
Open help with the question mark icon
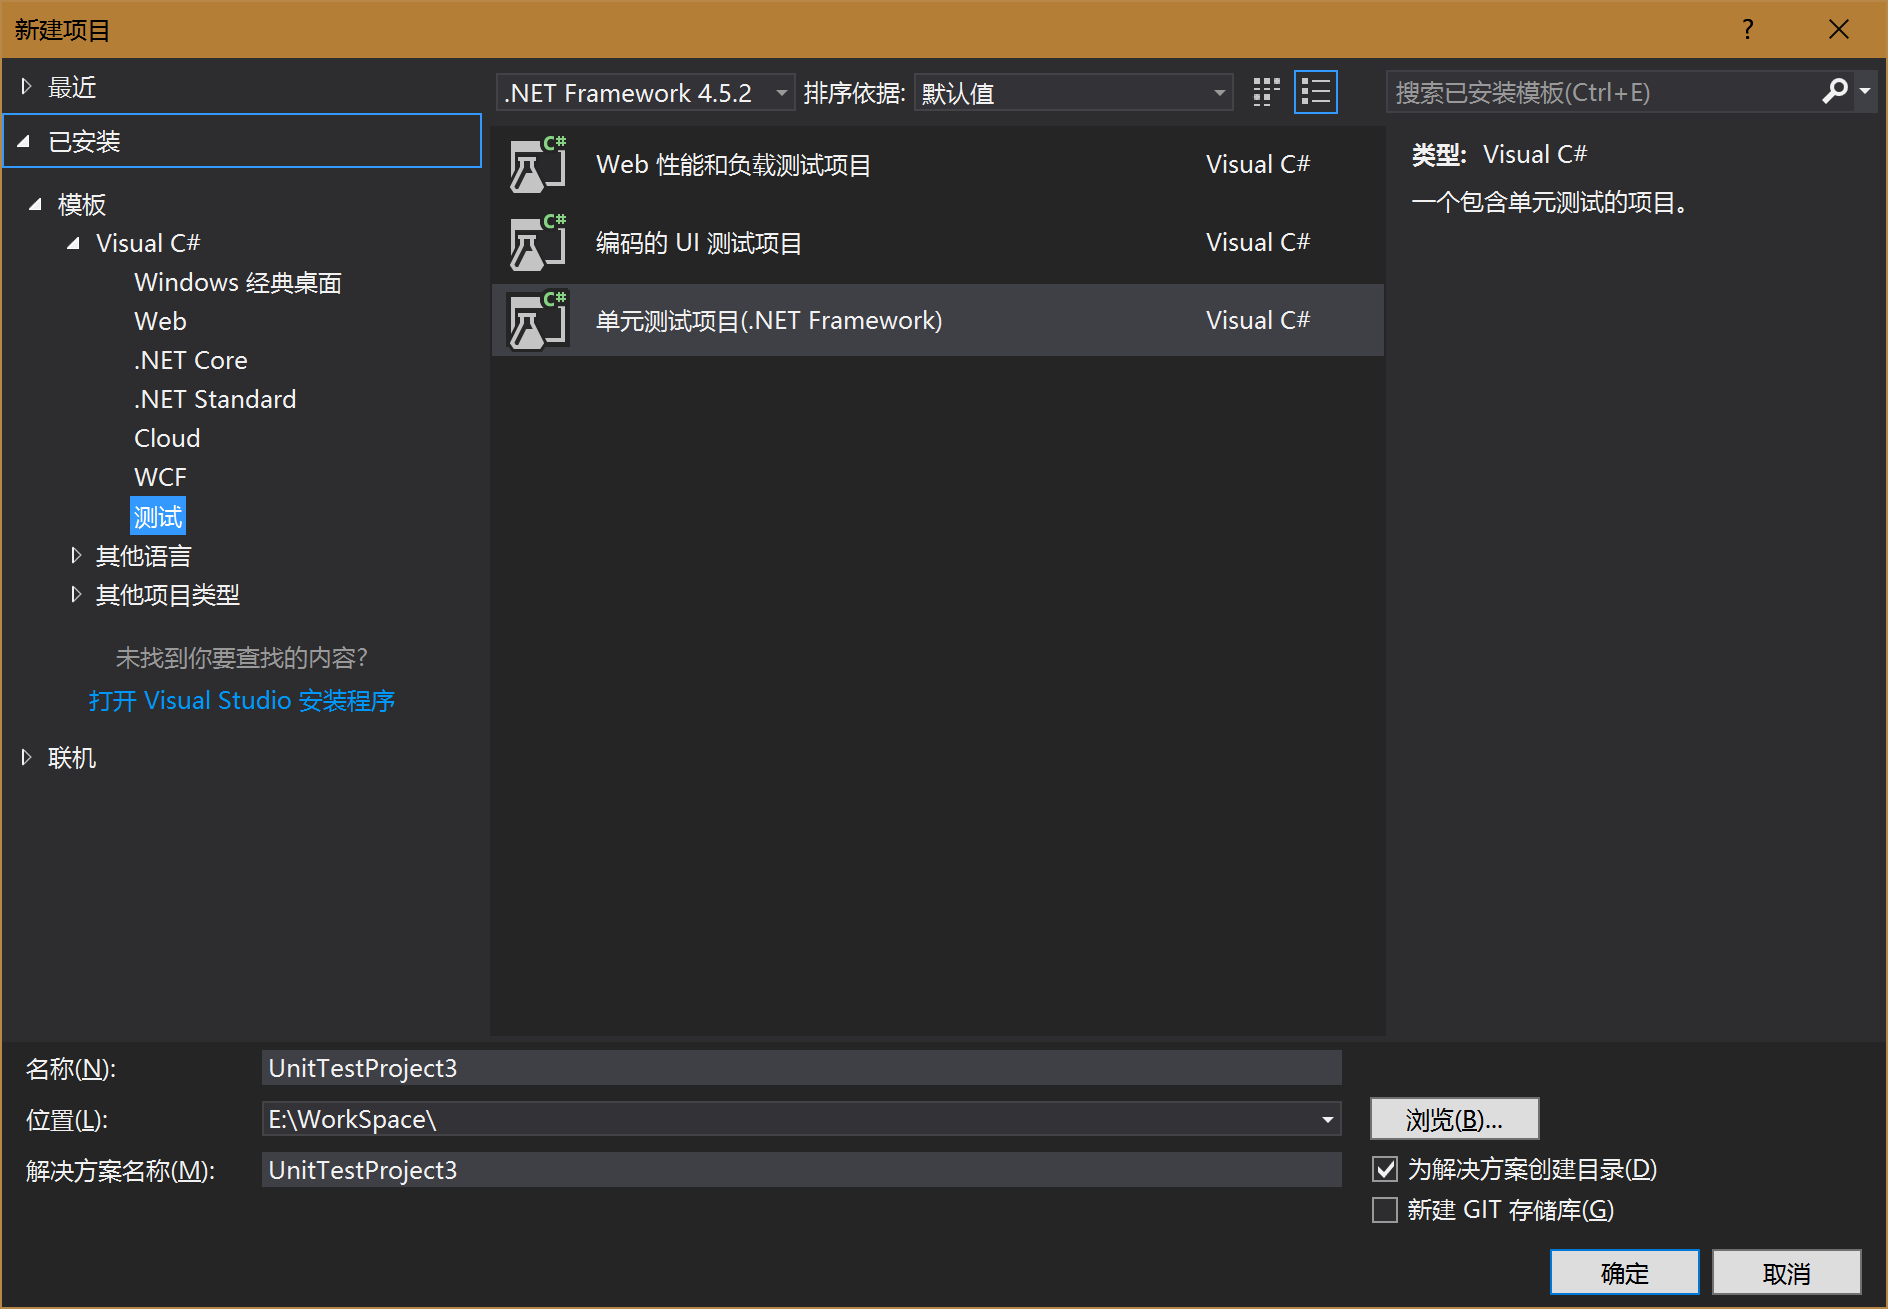(1747, 30)
